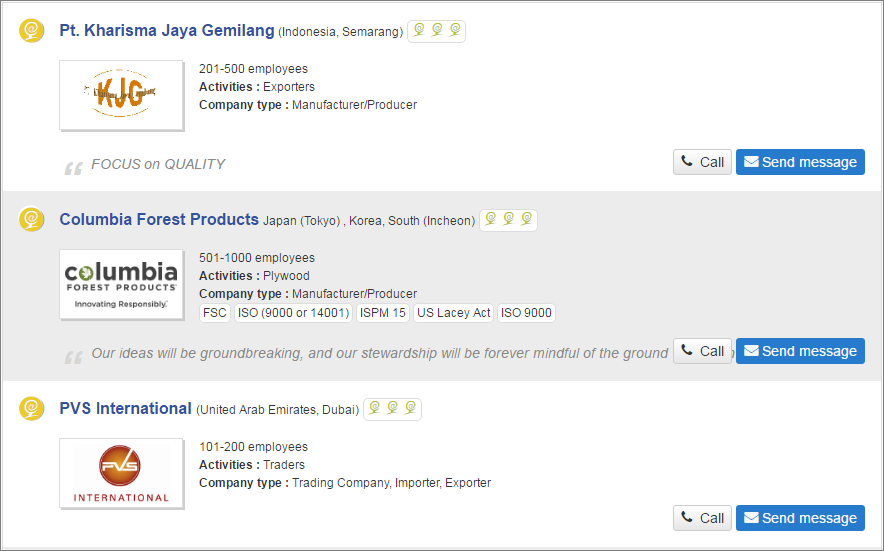Click the "Activities : Exporters" line
The width and height of the screenshot is (884, 551).
(x=257, y=87)
